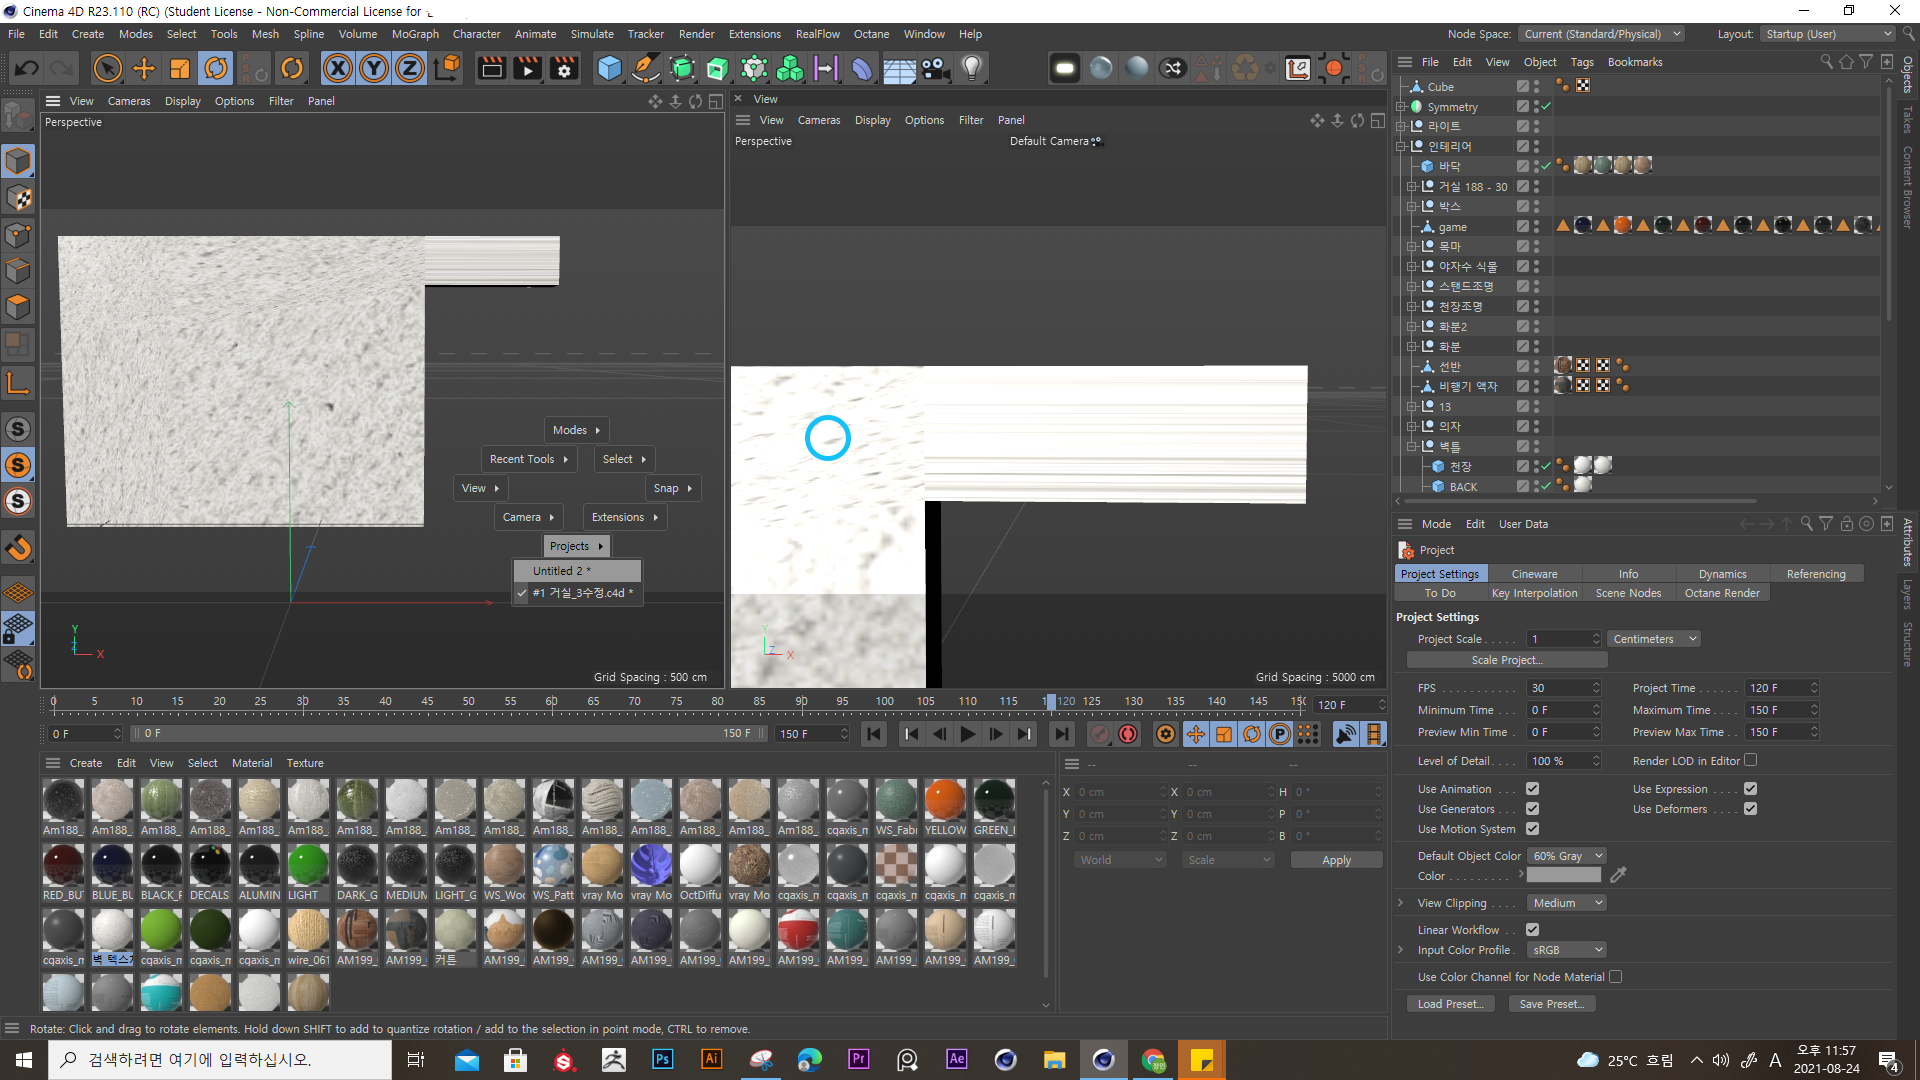Click Scale Project button

click(1507, 660)
